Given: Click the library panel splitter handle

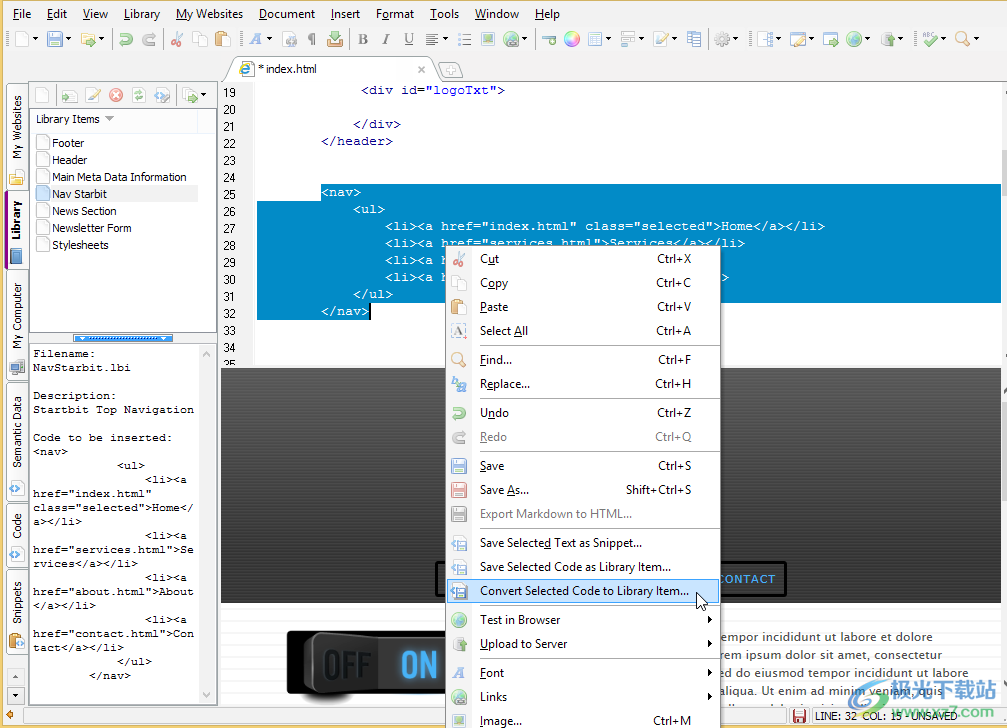Looking at the screenshot, I should pyautogui.click(x=123, y=338).
